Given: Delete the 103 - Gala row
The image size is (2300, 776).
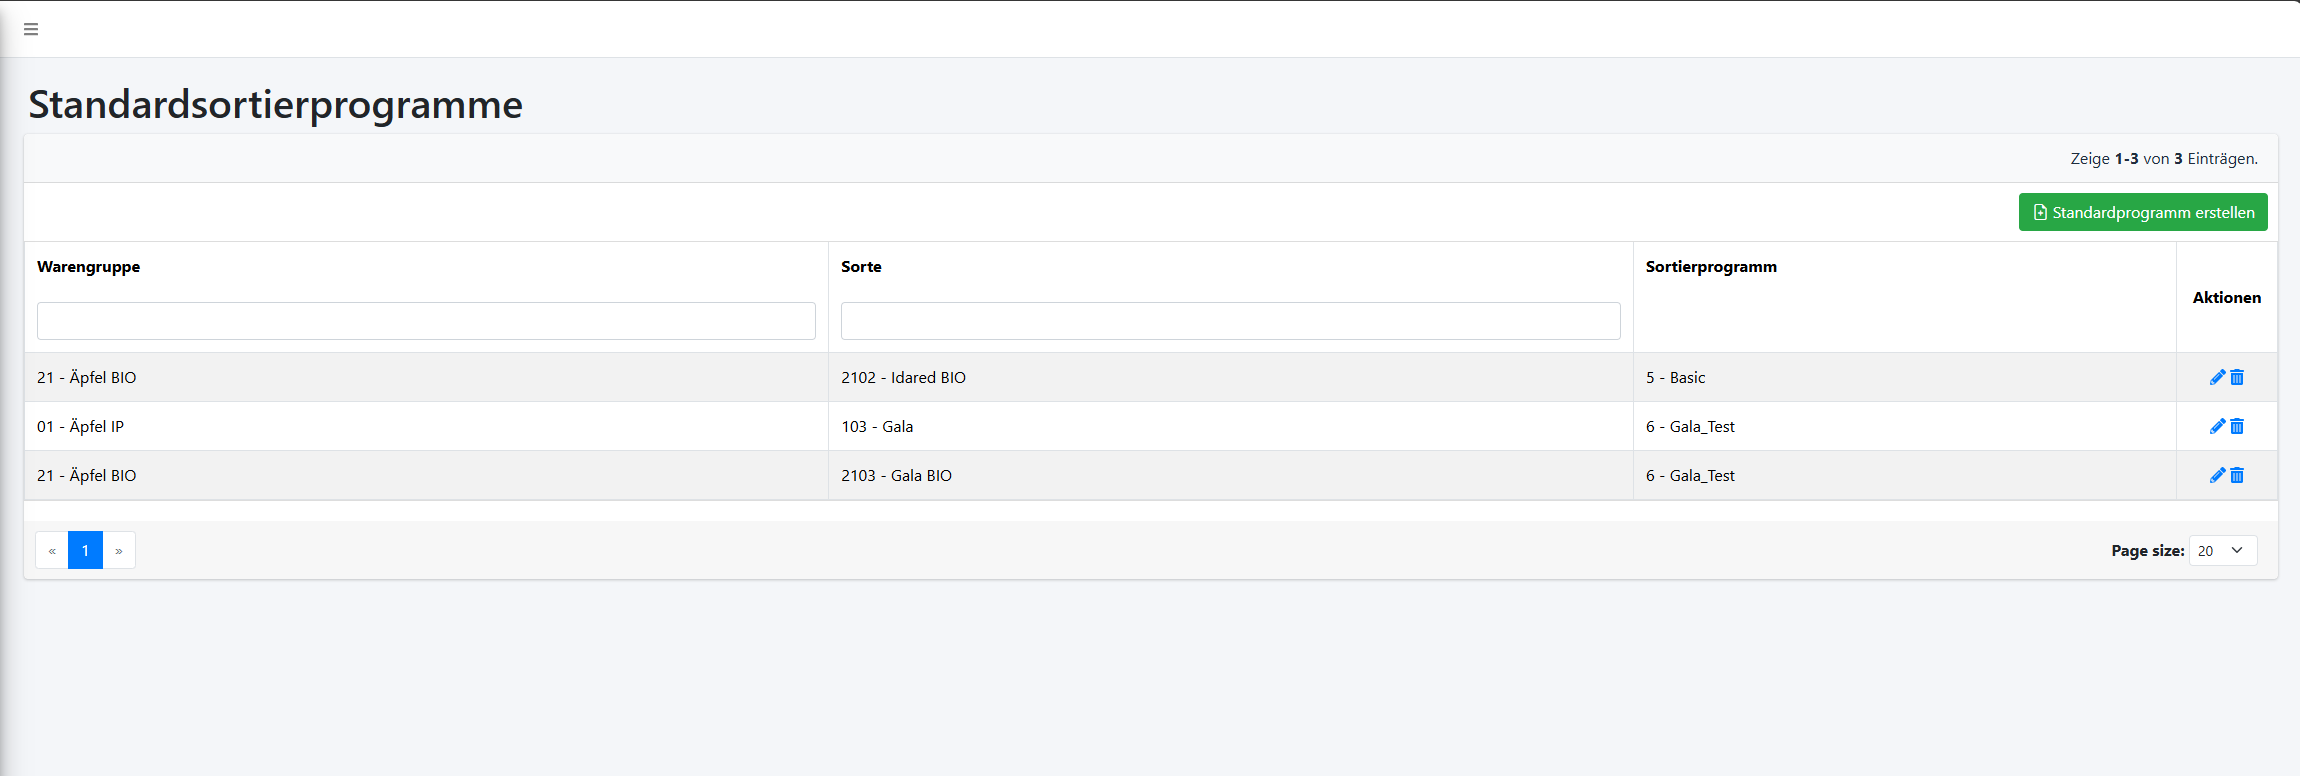Looking at the screenshot, I should pyautogui.click(x=2237, y=426).
